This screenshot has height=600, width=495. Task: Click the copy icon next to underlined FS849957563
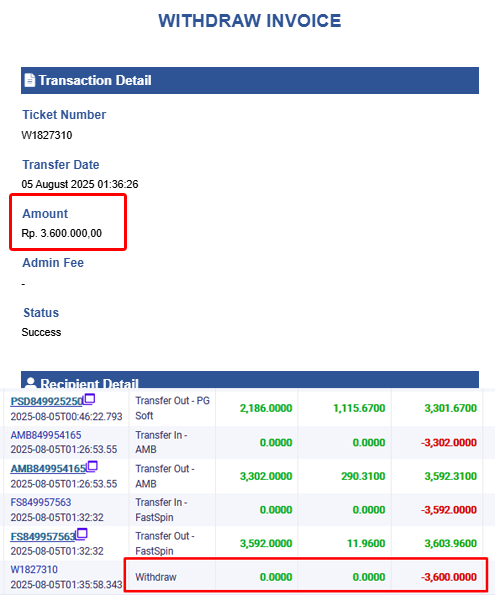point(81,534)
